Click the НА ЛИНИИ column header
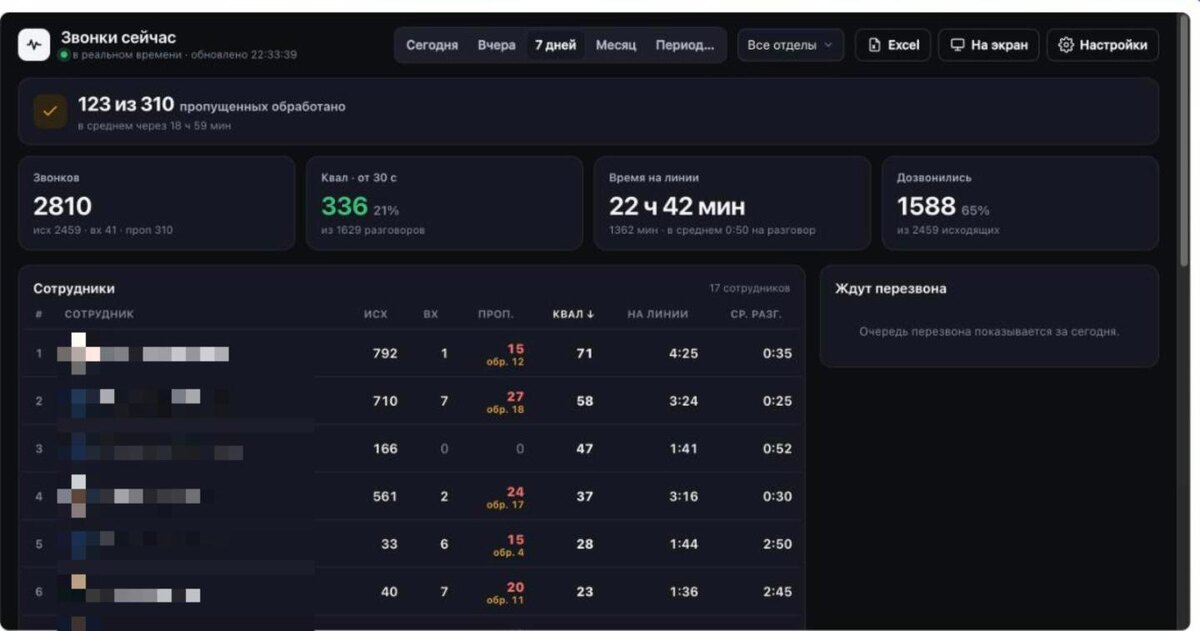The height and width of the screenshot is (631, 1200). [658, 314]
